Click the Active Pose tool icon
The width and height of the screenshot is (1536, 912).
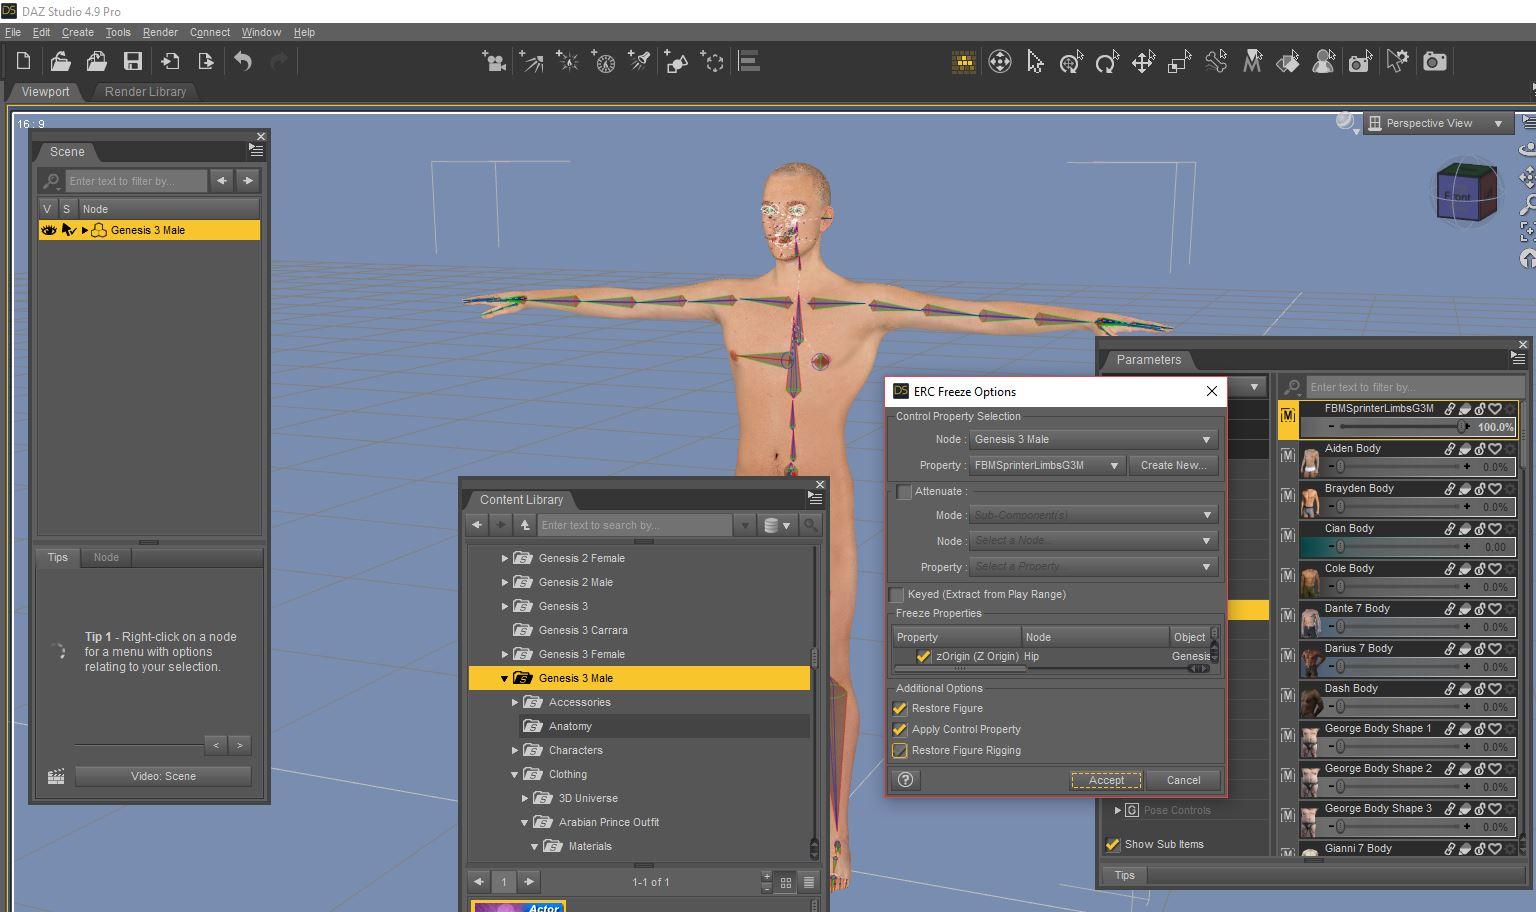(x=1216, y=62)
